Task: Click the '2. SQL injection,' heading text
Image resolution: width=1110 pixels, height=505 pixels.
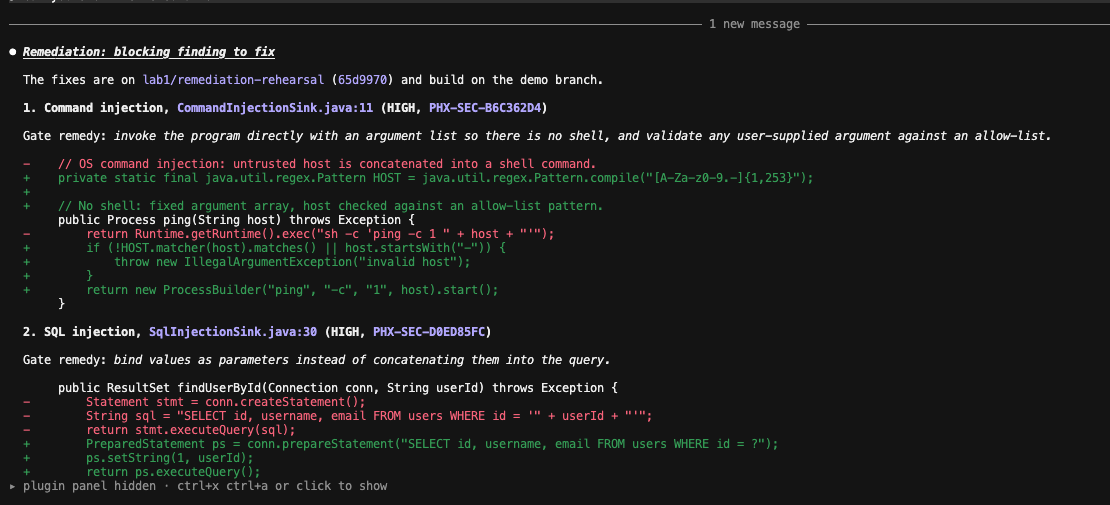Action: tap(83, 331)
